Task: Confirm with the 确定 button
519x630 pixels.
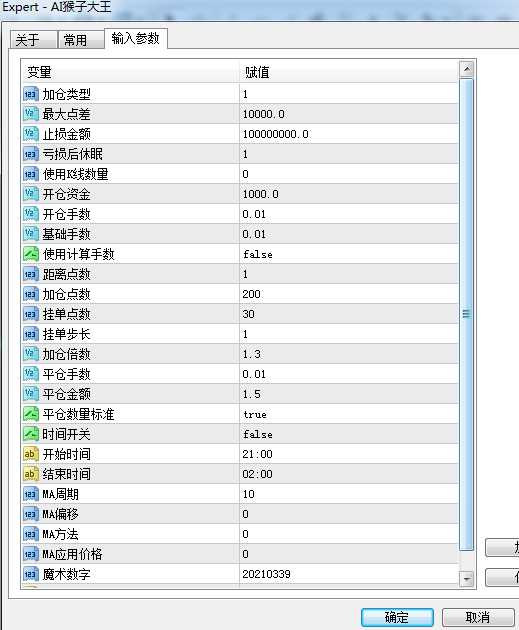Action: tap(397, 617)
